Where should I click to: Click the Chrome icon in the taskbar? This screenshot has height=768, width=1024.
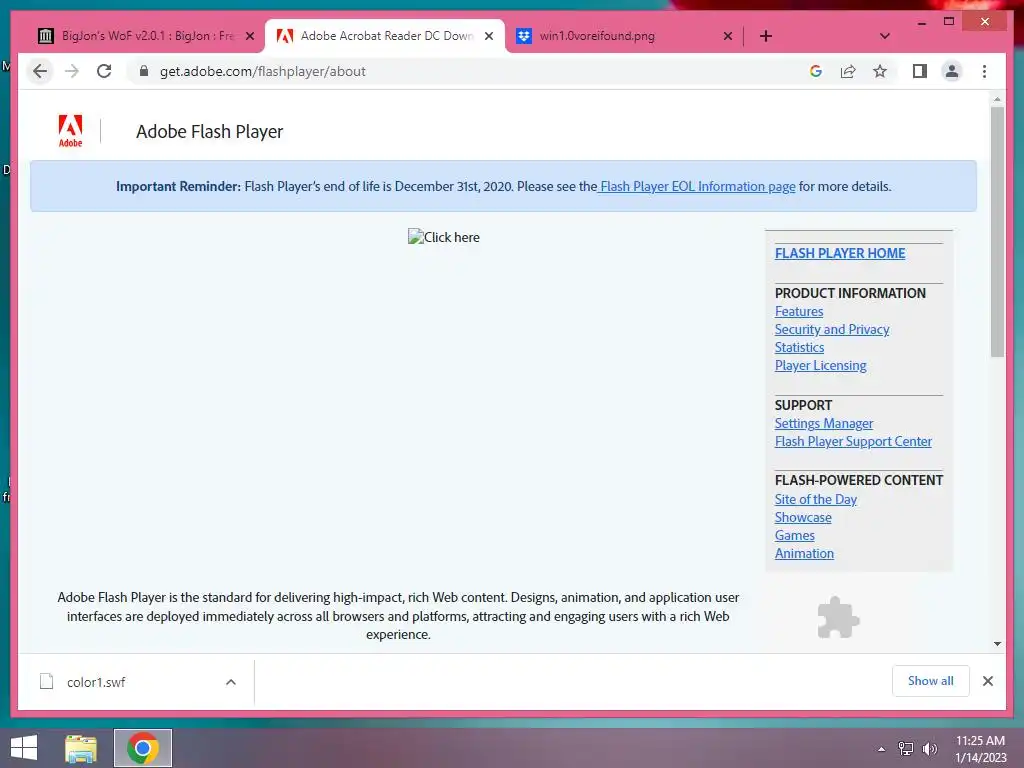[143, 748]
